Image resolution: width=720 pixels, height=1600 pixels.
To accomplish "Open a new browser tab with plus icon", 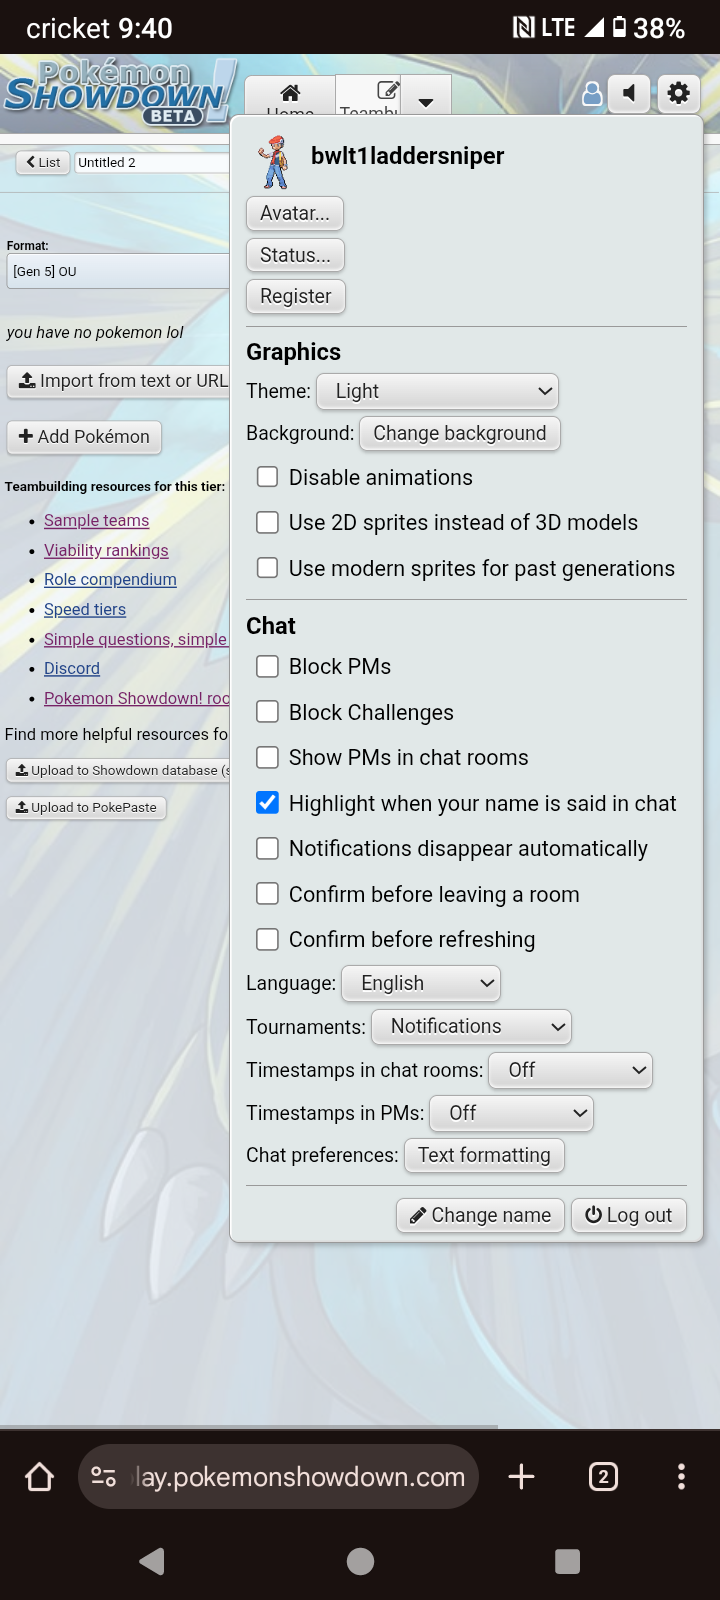I will (x=521, y=1477).
